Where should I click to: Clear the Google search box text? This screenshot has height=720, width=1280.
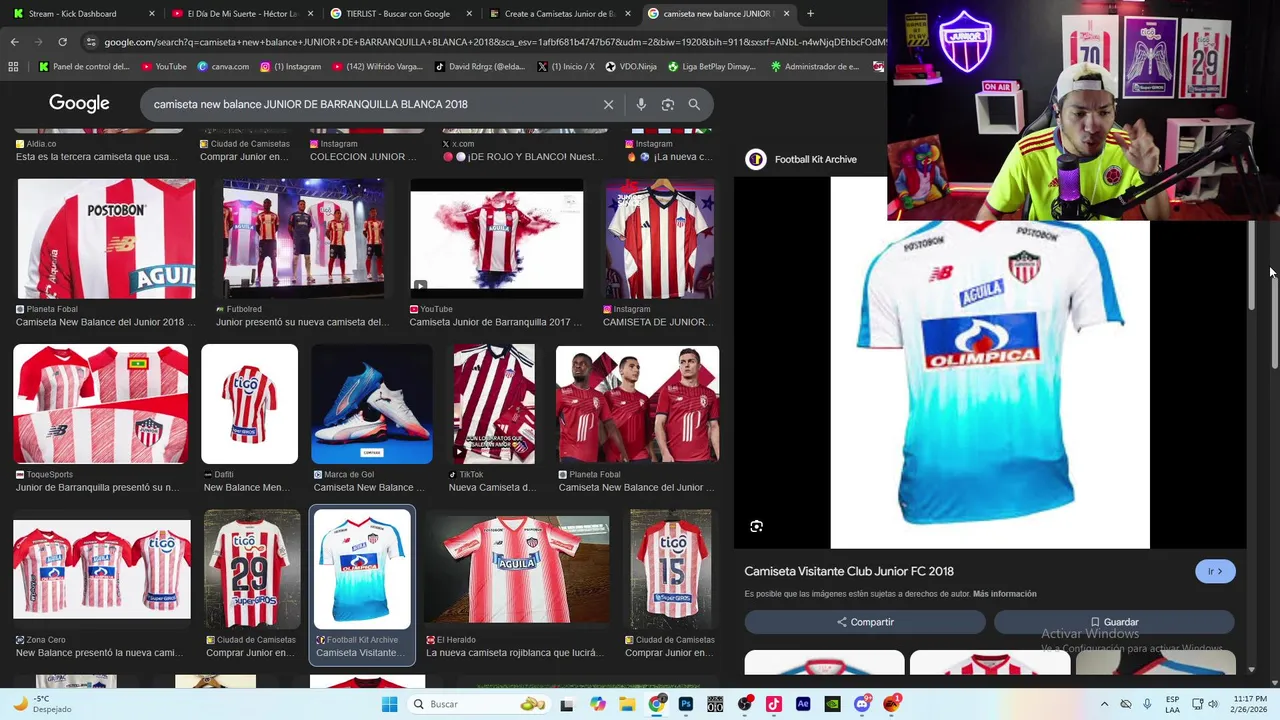click(608, 104)
